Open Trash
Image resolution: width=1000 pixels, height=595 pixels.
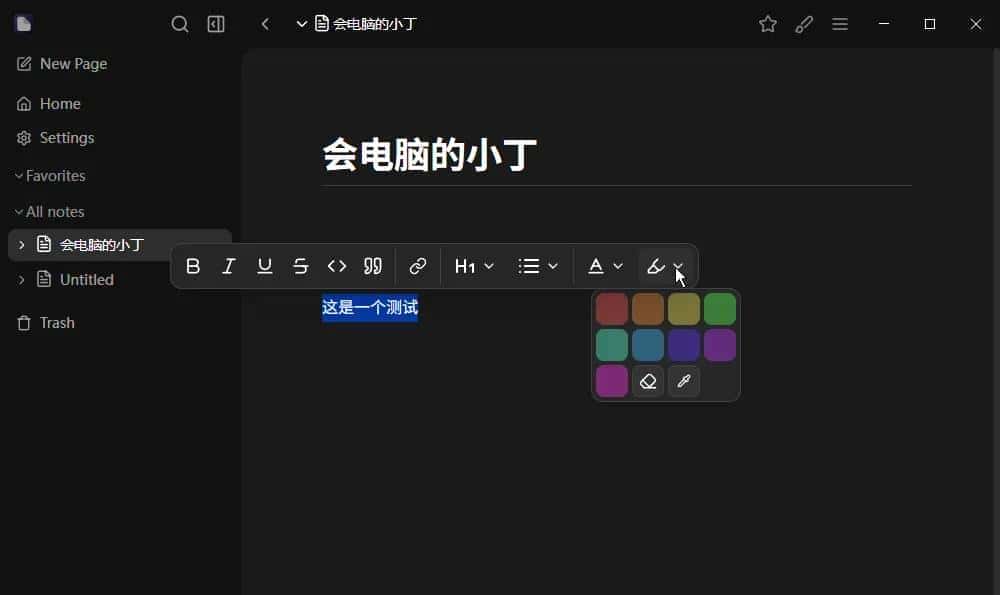(x=58, y=322)
